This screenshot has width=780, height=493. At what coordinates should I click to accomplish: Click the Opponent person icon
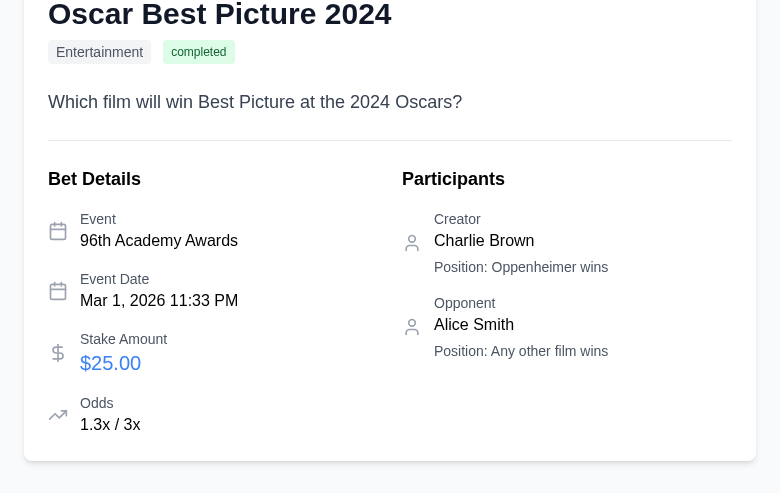click(x=412, y=327)
